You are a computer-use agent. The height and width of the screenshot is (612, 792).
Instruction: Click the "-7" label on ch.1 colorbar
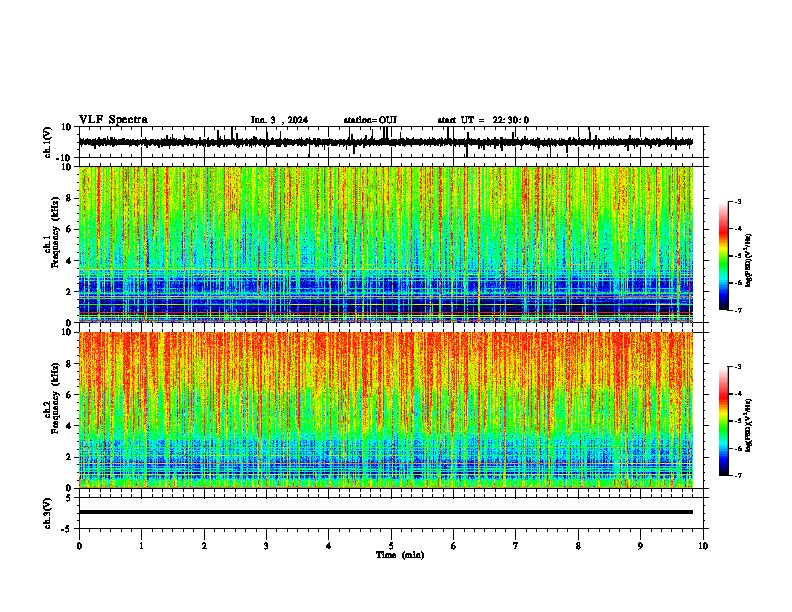click(x=737, y=310)
